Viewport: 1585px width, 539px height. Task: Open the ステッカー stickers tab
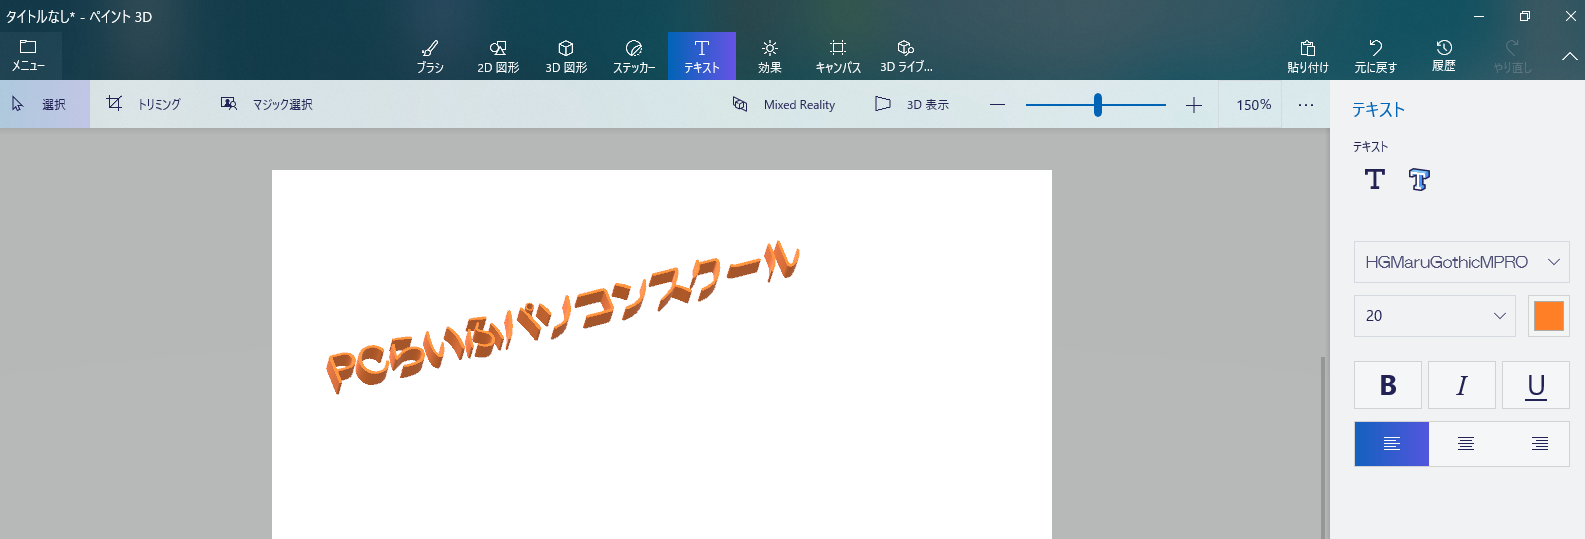[x=634, y=56]
